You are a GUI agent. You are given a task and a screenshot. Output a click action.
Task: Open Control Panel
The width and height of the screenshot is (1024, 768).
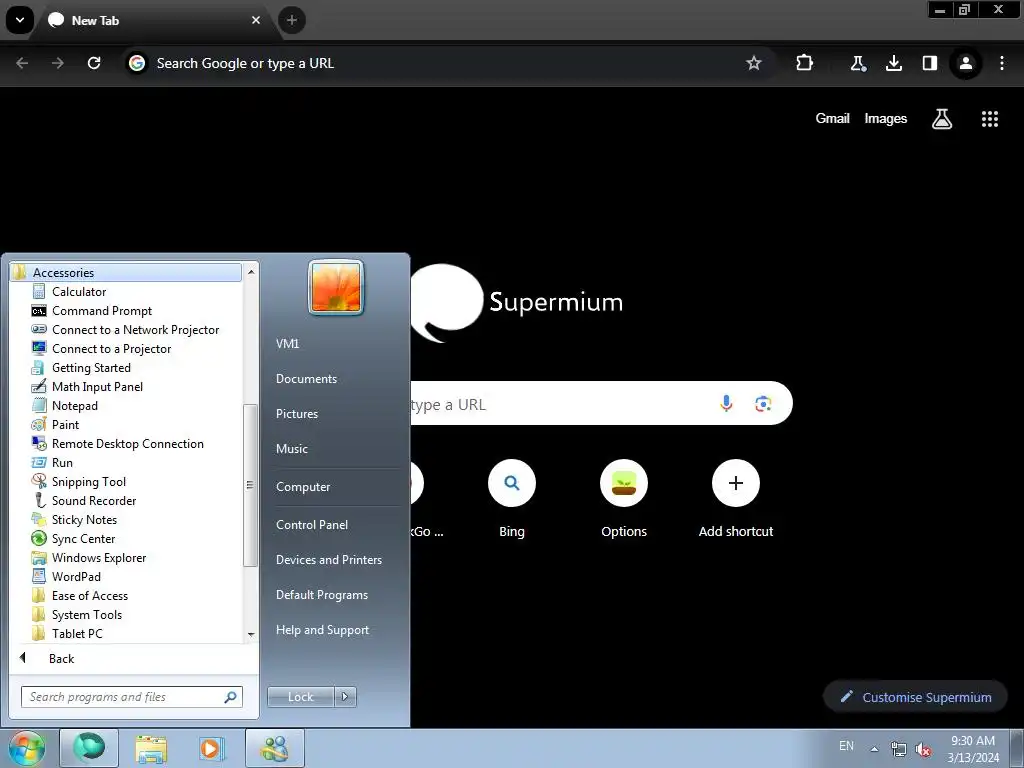312,524
